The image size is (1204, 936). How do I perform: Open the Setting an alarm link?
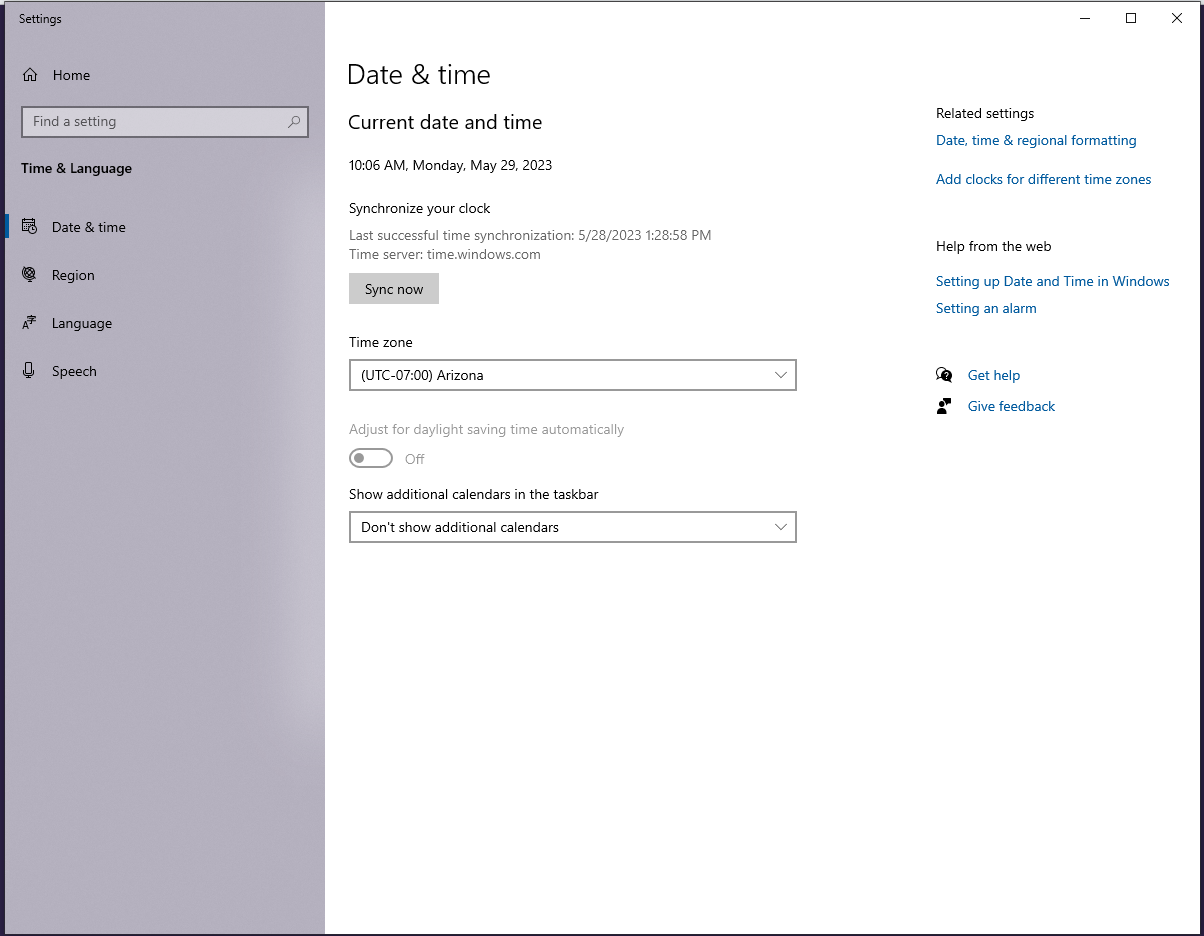pyautogui.click(x=986, y=308)
